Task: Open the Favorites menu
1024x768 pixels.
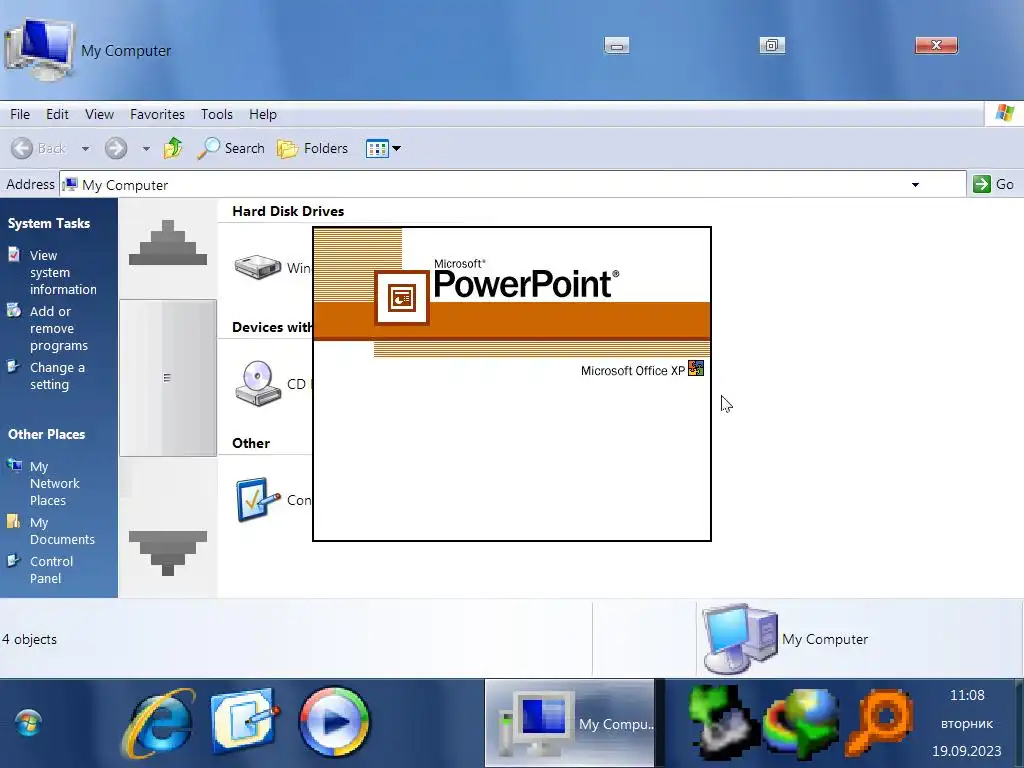Action: tap(157, 114)
